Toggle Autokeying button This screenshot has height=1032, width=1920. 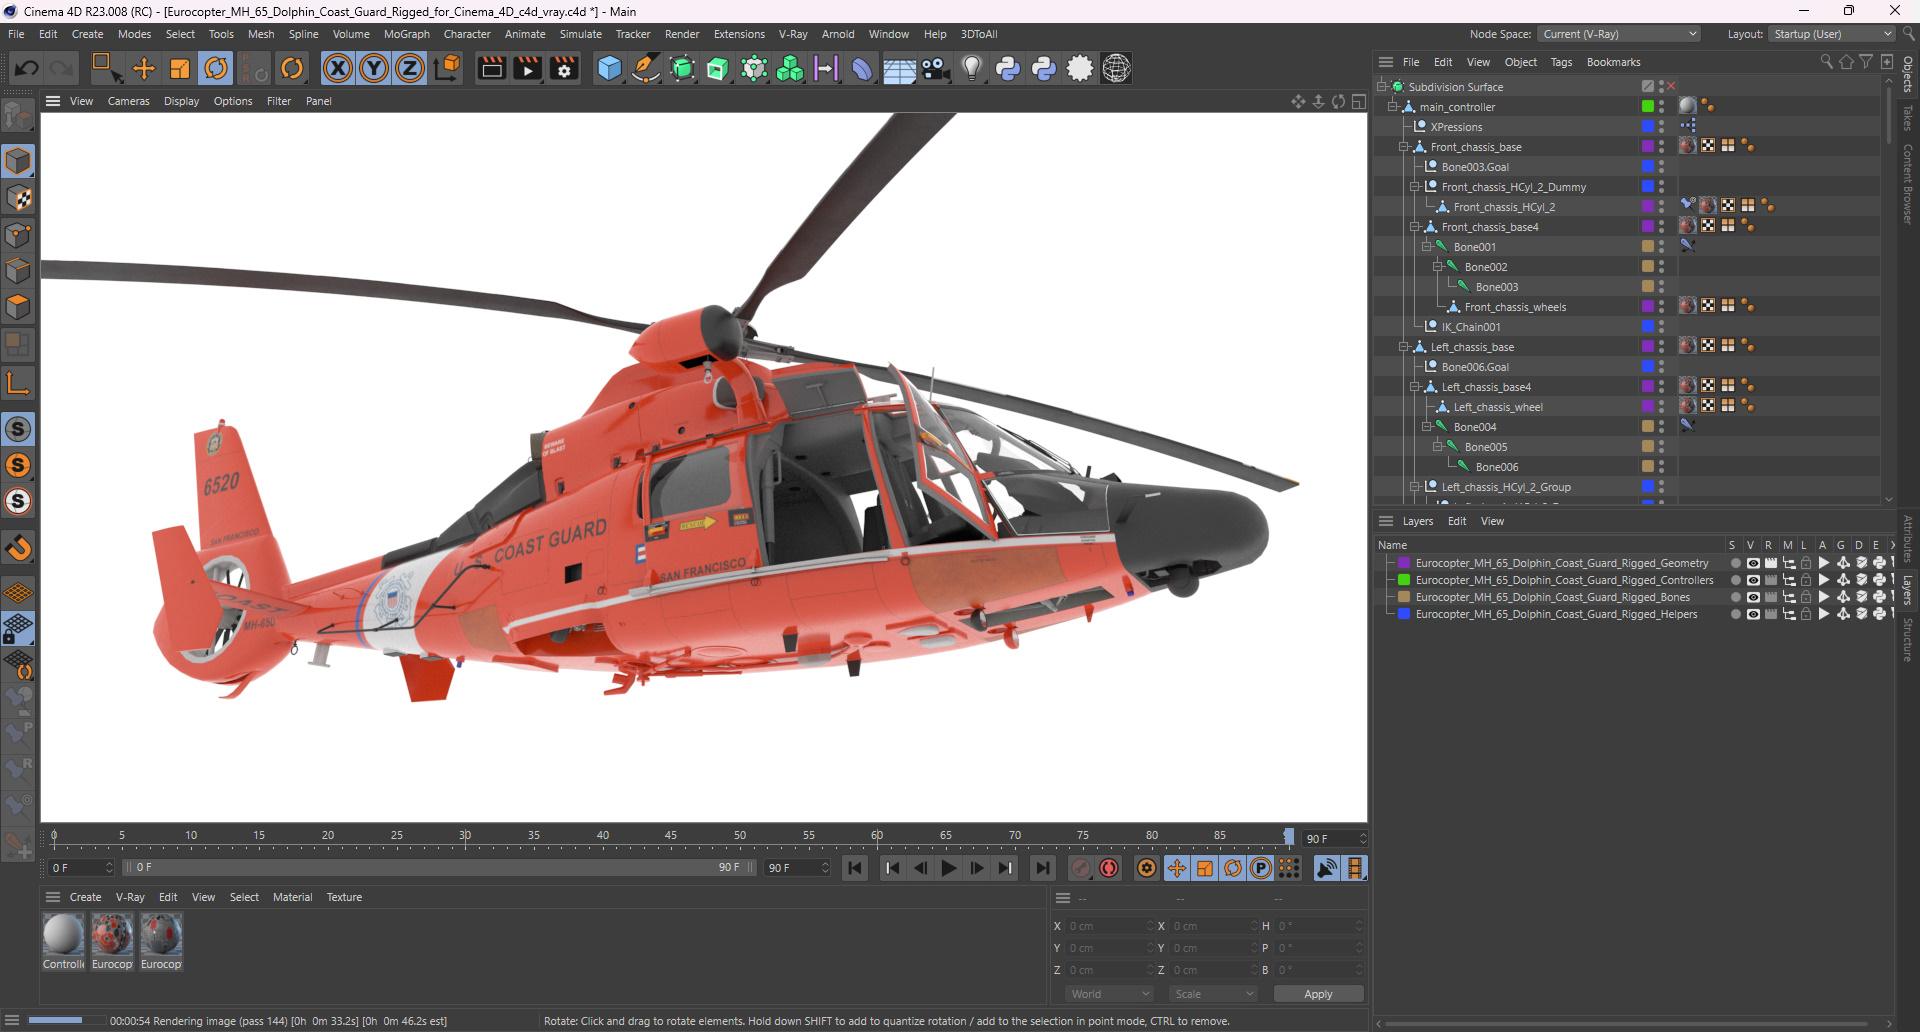[1109, 868]
